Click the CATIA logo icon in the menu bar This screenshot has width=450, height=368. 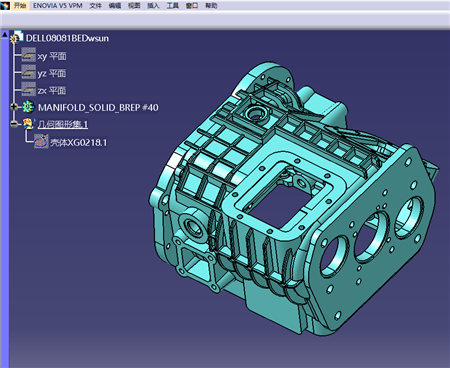pos(5,5)
